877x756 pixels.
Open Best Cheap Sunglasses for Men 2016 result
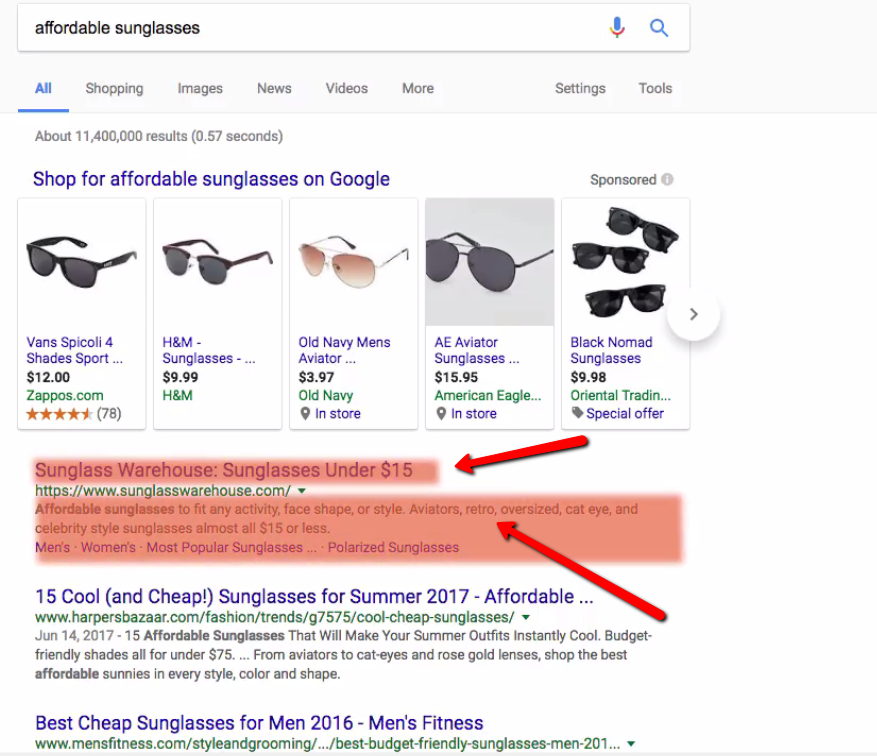[x=259, y=723]
